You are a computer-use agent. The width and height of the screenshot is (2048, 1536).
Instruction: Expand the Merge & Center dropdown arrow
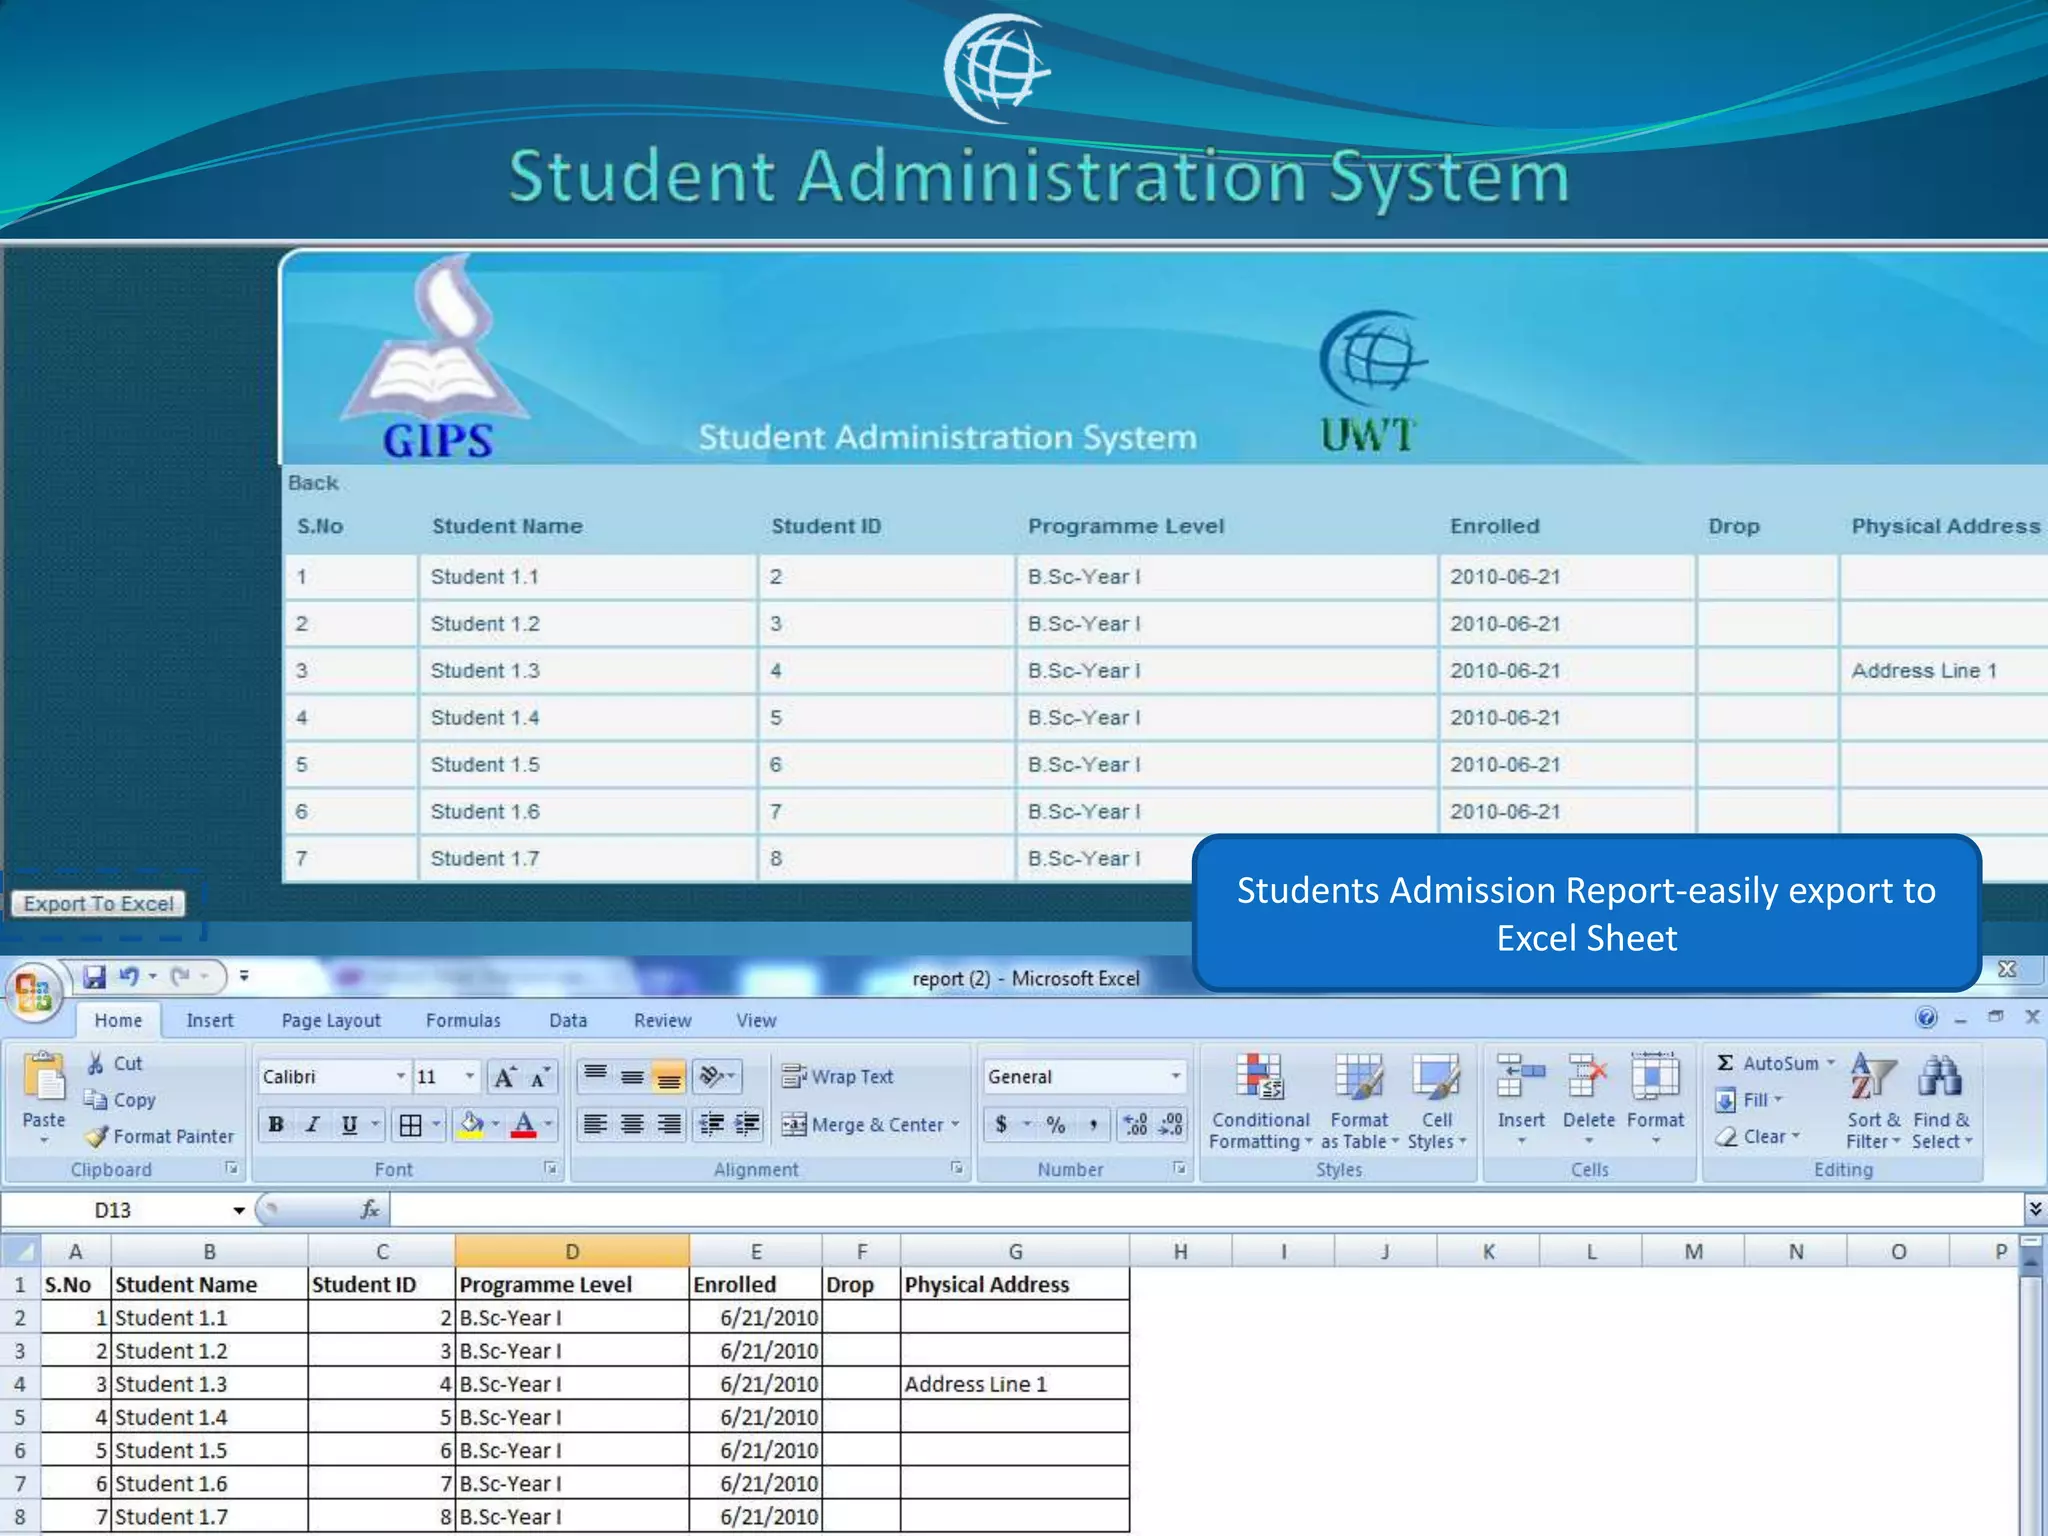click(x=955, y=1125)
